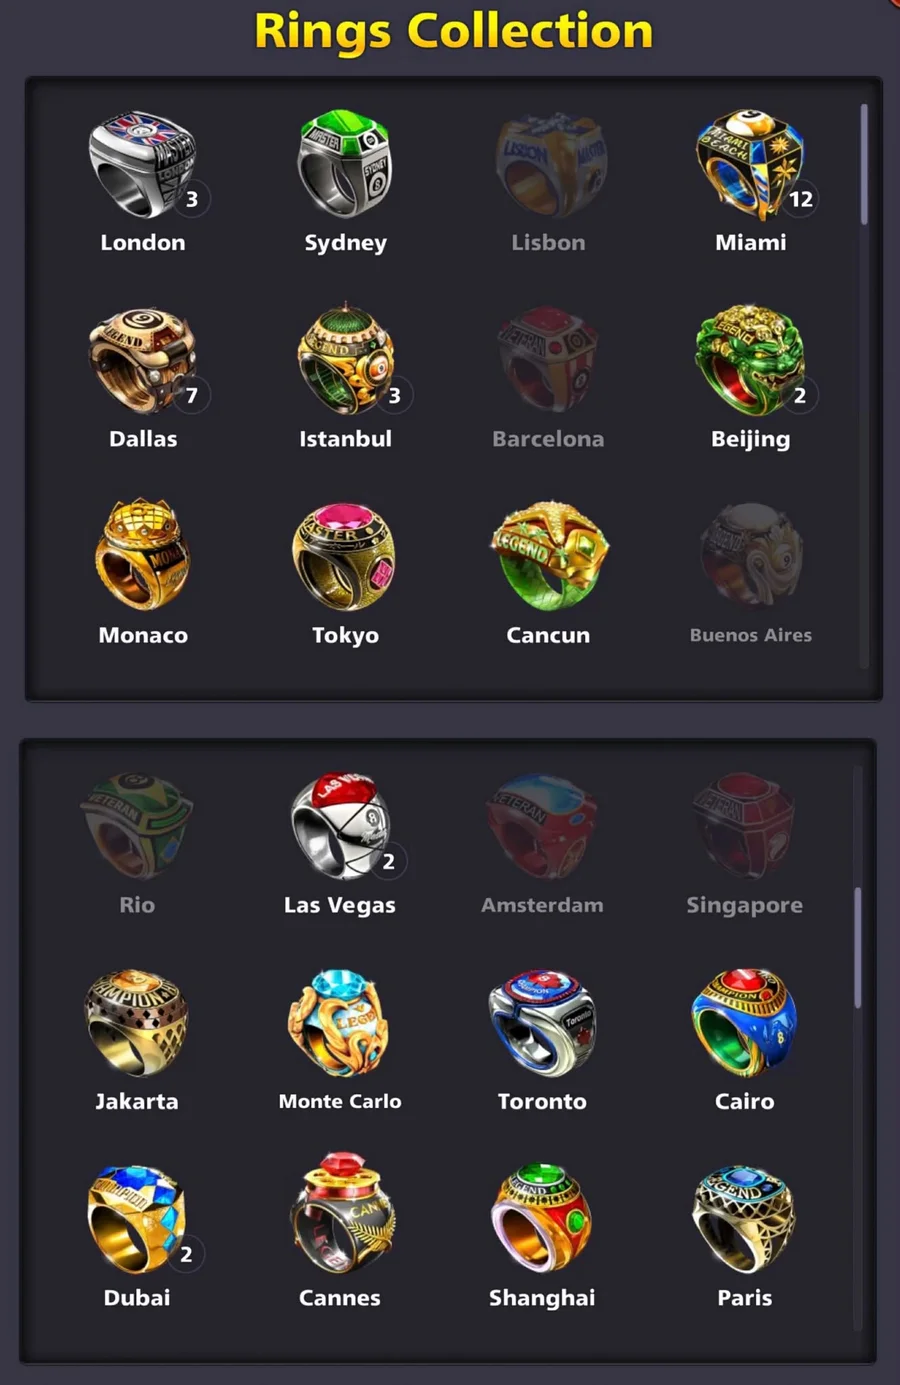Select the Shanghai ring

point(542,1218)
